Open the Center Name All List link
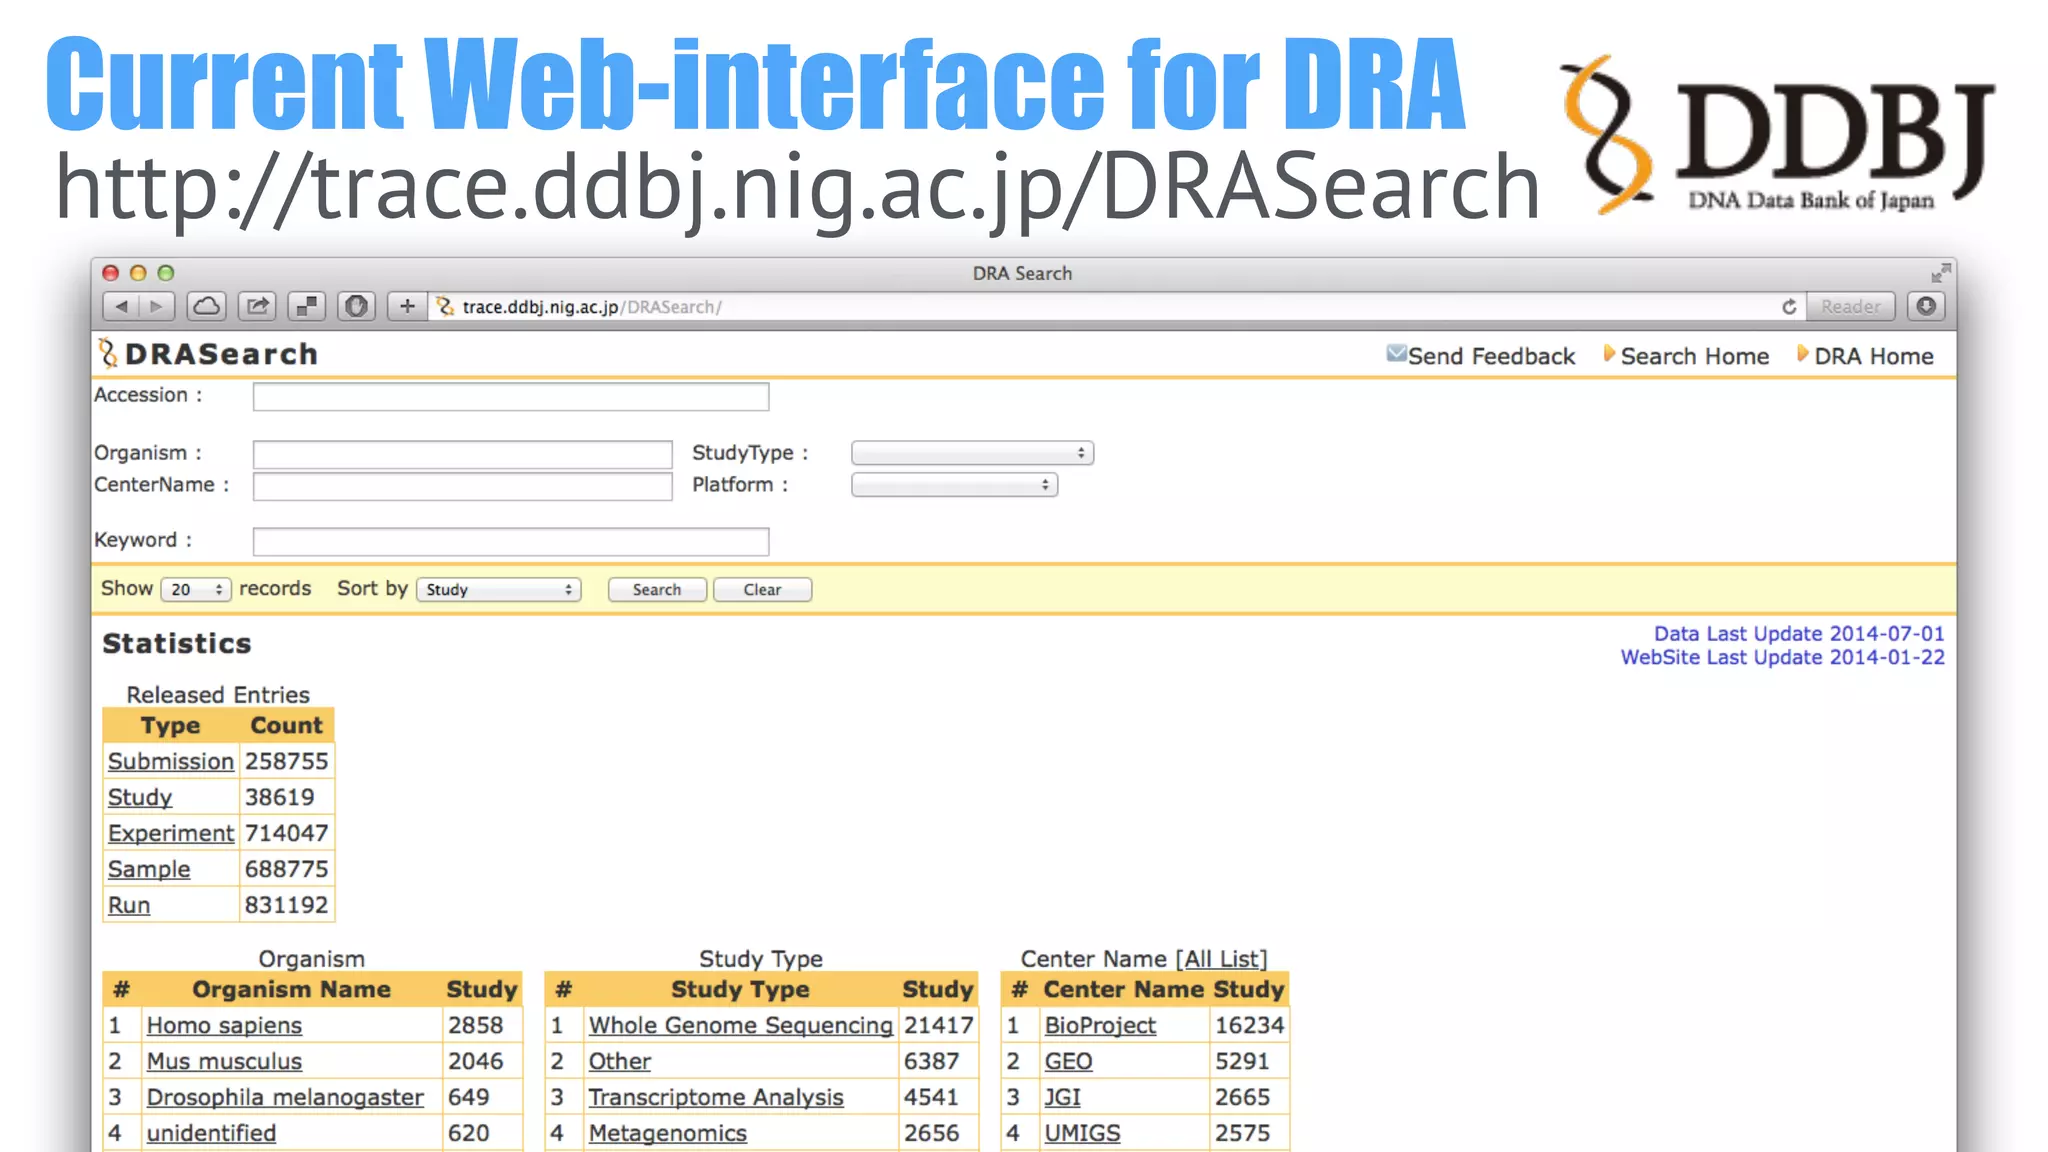Screen dimensions: 2048x1152 (x=1222, y=959)
